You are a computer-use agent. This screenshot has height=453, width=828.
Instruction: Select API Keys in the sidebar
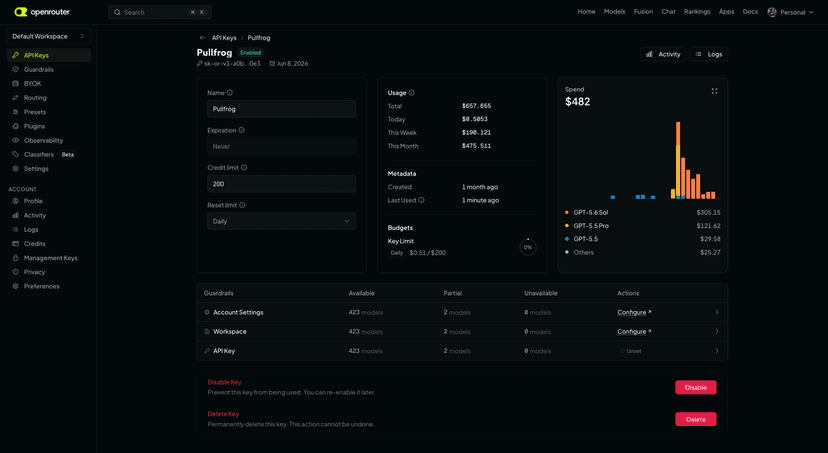pos(49,55)
